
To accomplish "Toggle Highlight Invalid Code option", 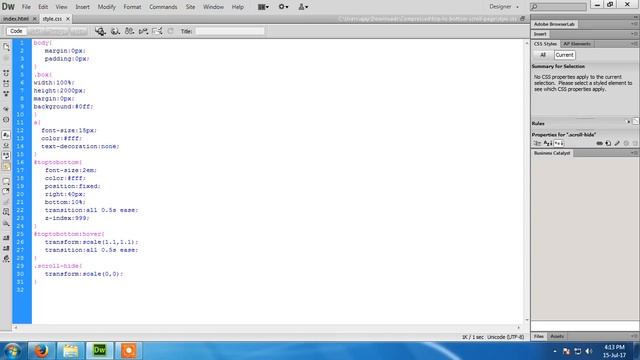I will tap(6, 145).
